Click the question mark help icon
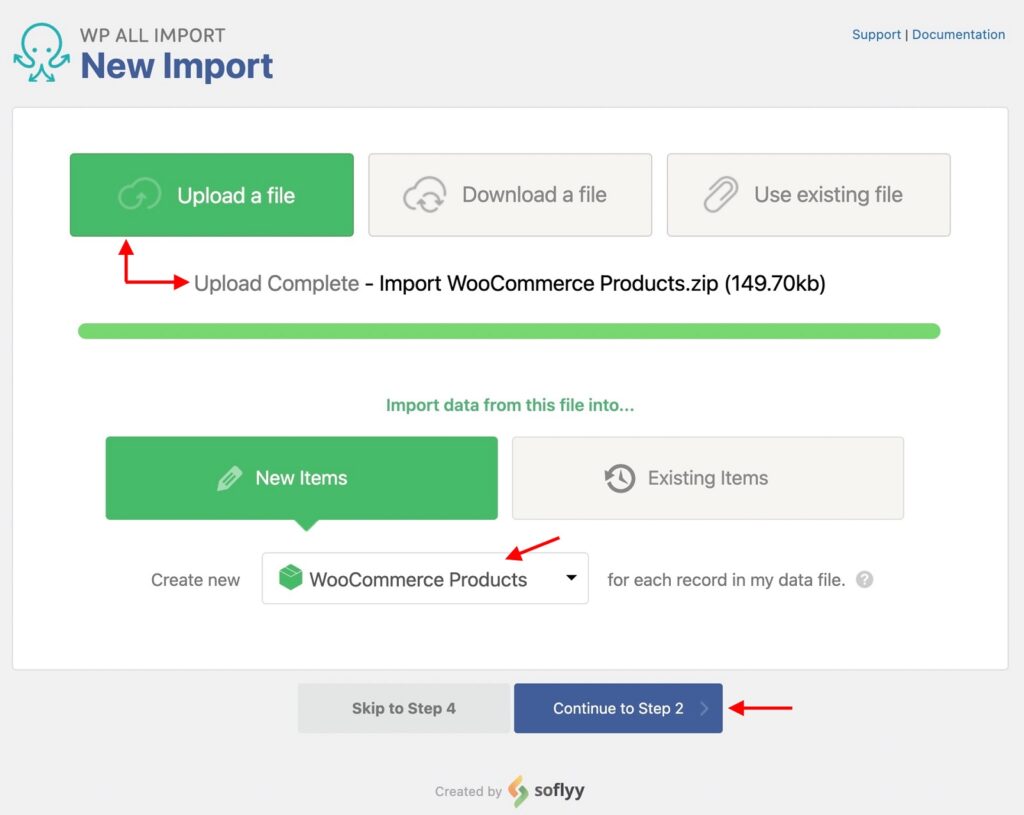Screen dimensions: 1024x815 [x=865, y=579]
